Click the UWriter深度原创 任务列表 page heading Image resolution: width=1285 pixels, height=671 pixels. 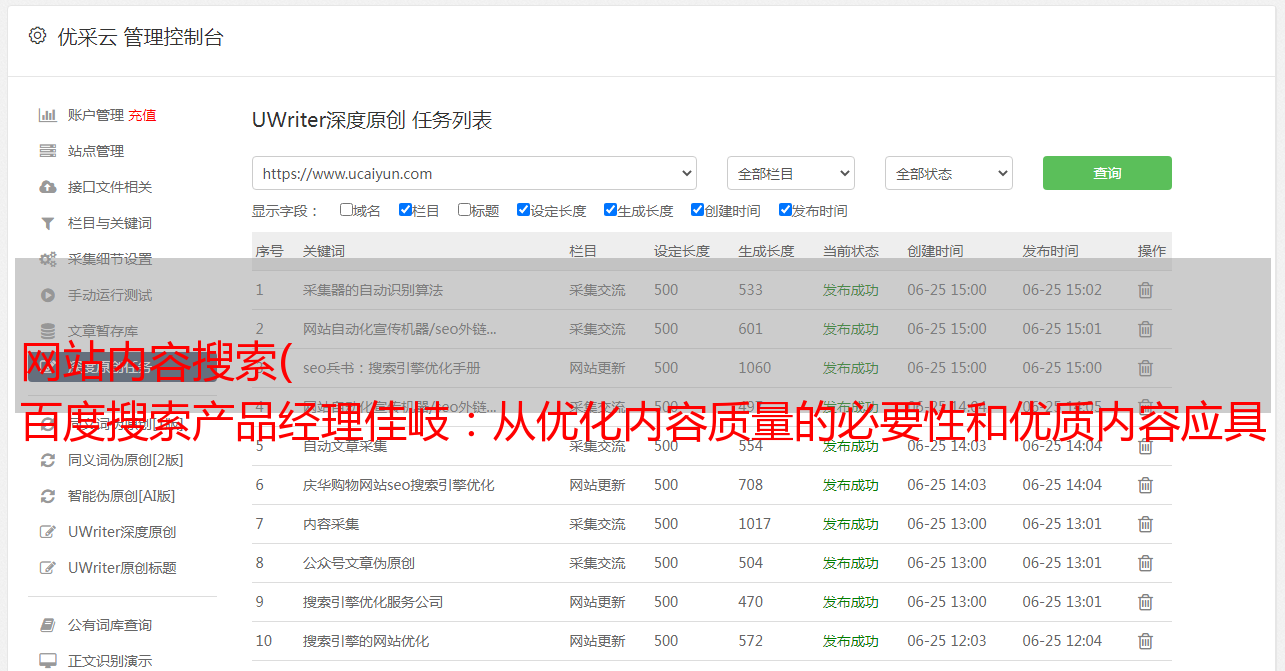click(372, 120)
